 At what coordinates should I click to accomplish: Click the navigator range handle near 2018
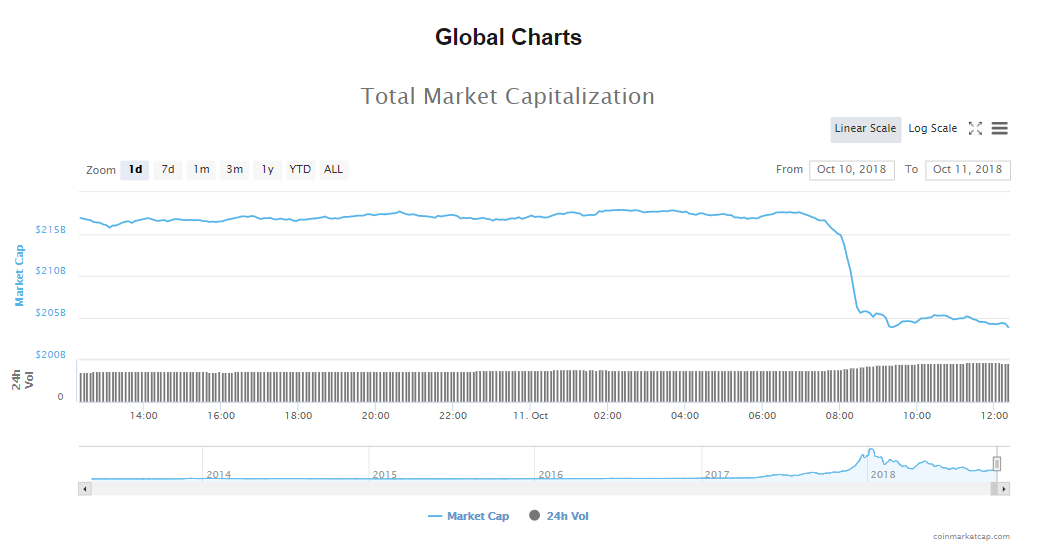(997, 463)
